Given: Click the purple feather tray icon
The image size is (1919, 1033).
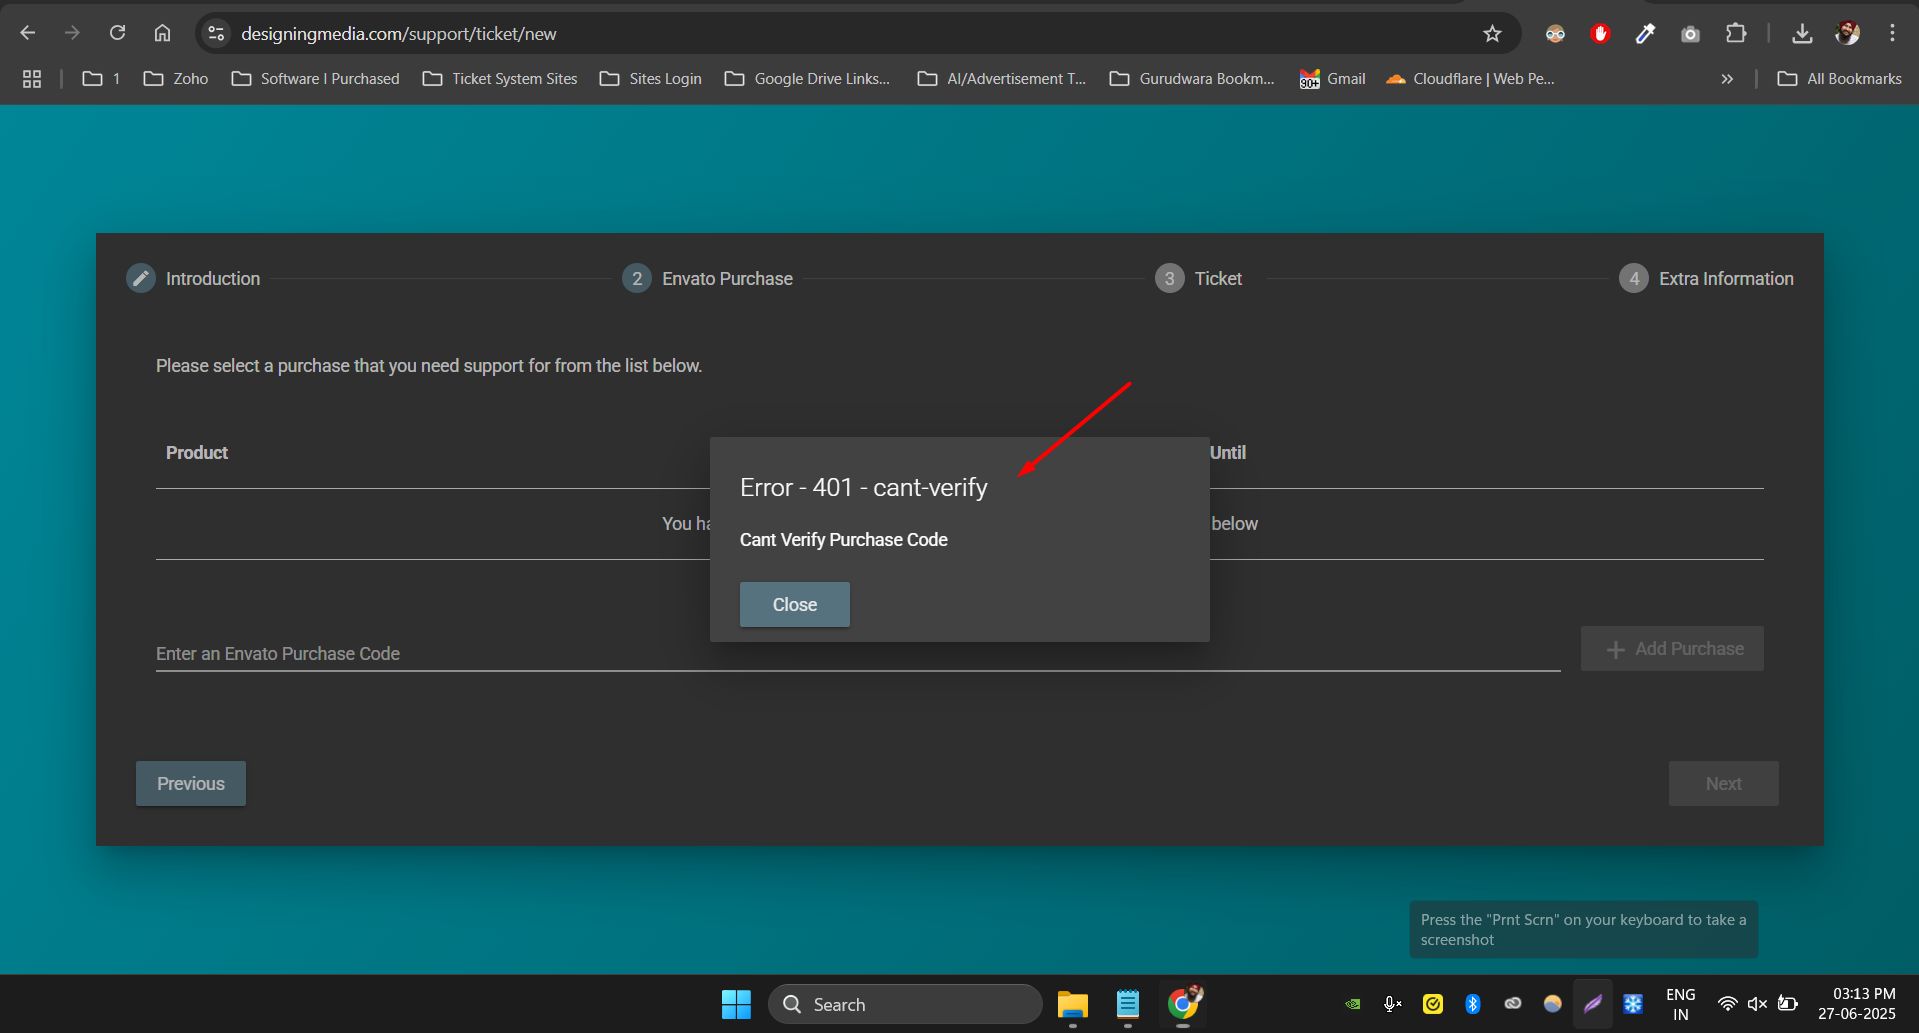Looking at the screenshot, I should click(1592, 1004).
